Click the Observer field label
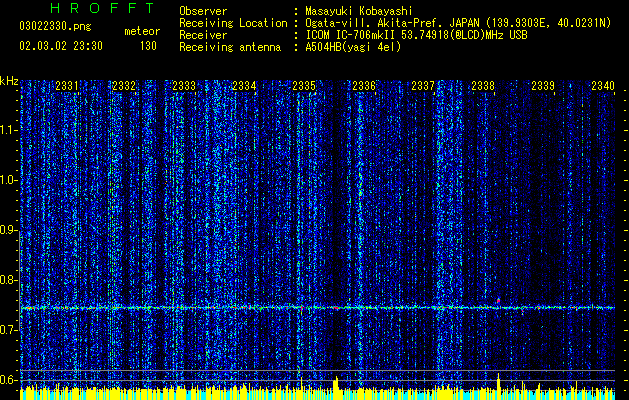 tap(203, 11)
